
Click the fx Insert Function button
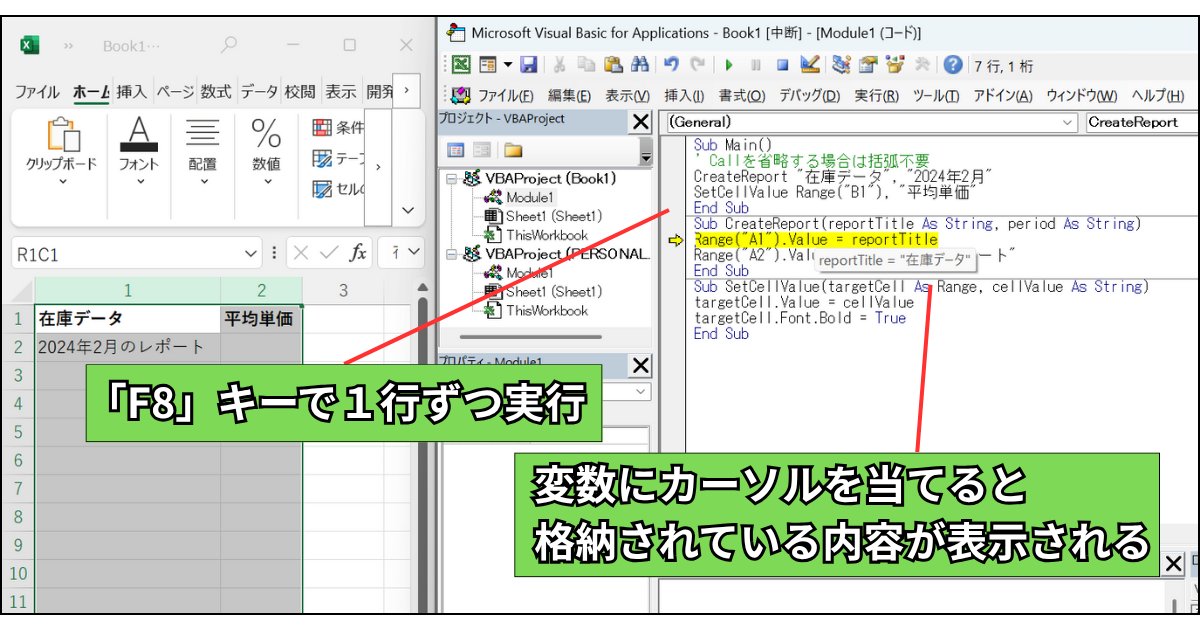click(x=358, y=254)
